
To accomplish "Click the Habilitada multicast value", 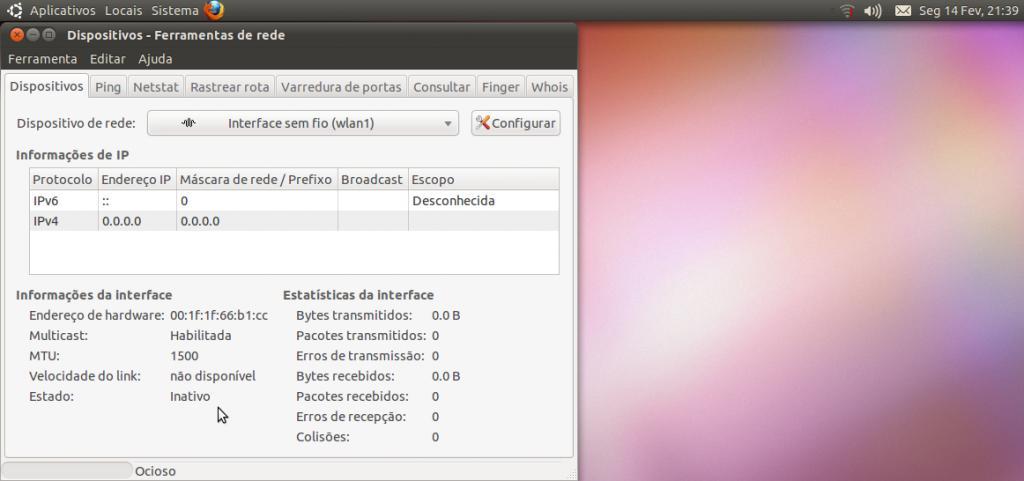I will 200,336.
